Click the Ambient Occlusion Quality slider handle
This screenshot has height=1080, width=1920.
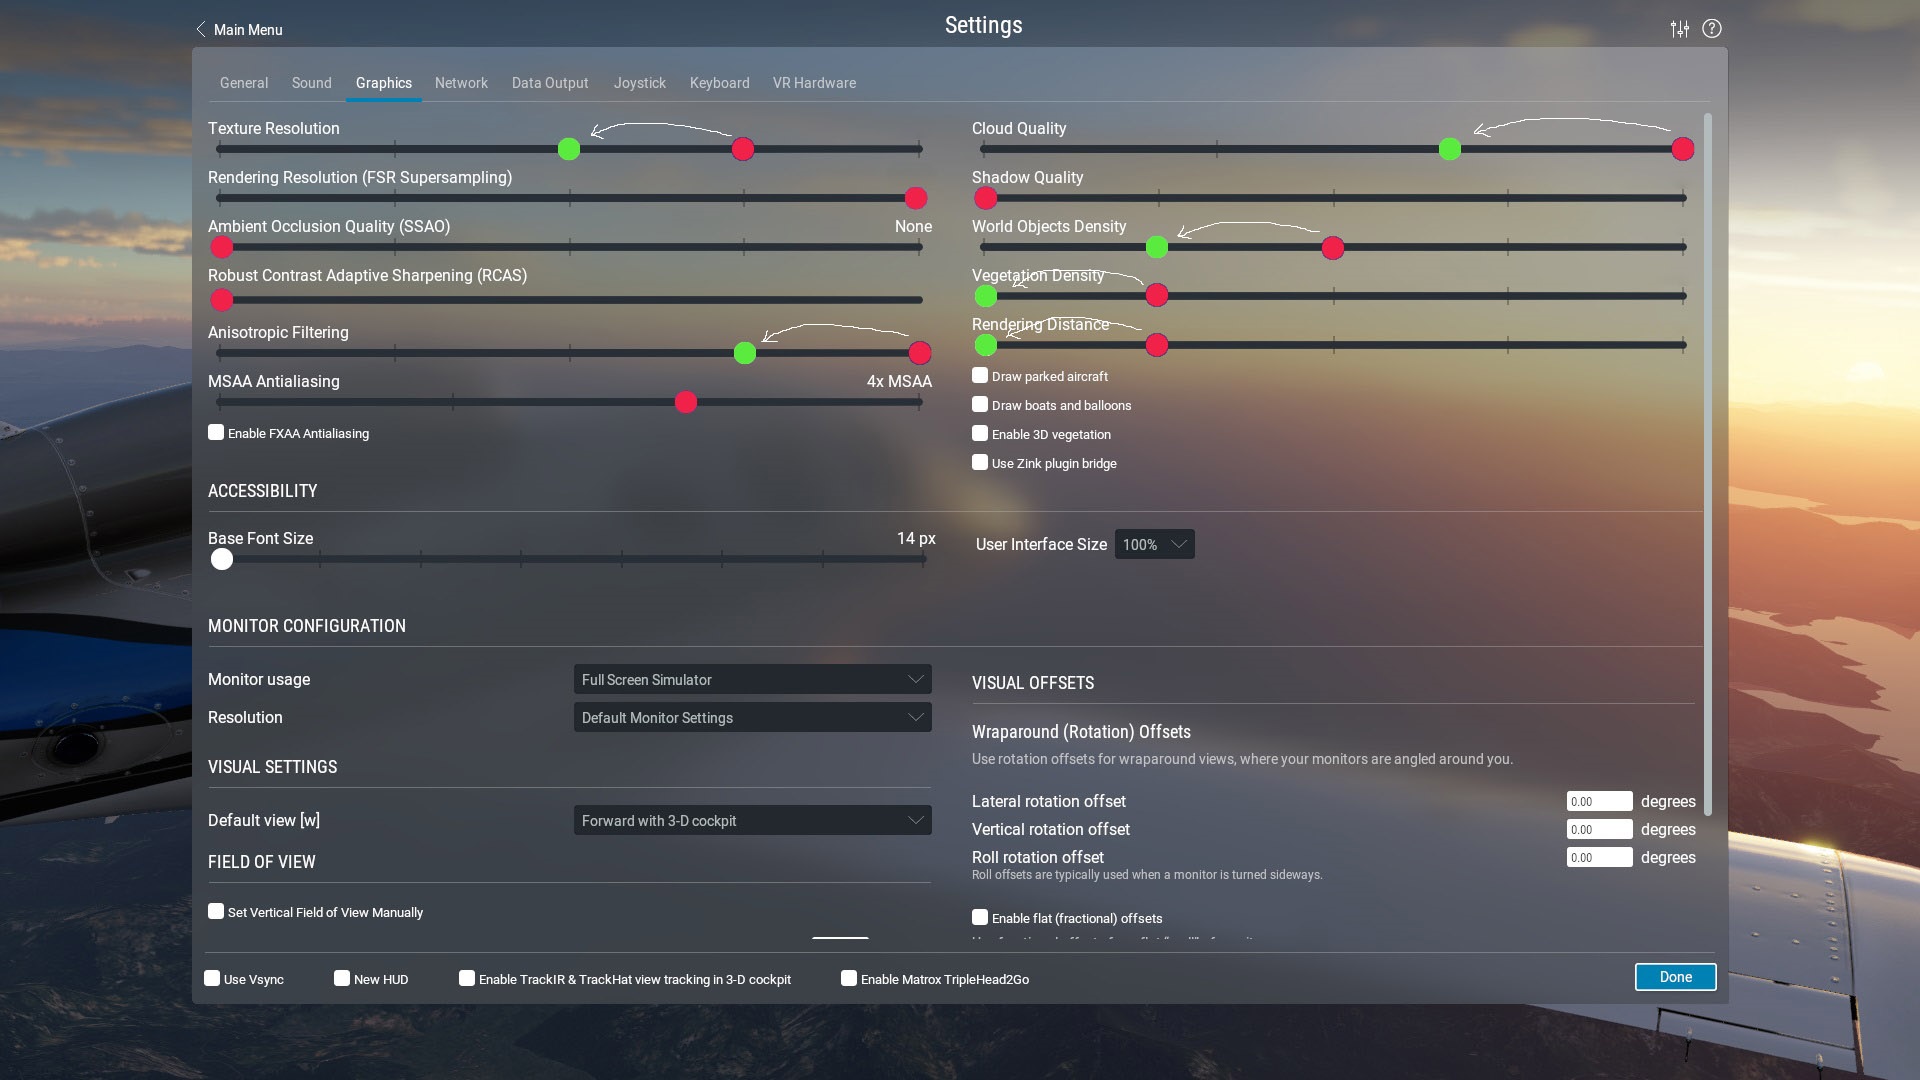click(x=222, y=247)
